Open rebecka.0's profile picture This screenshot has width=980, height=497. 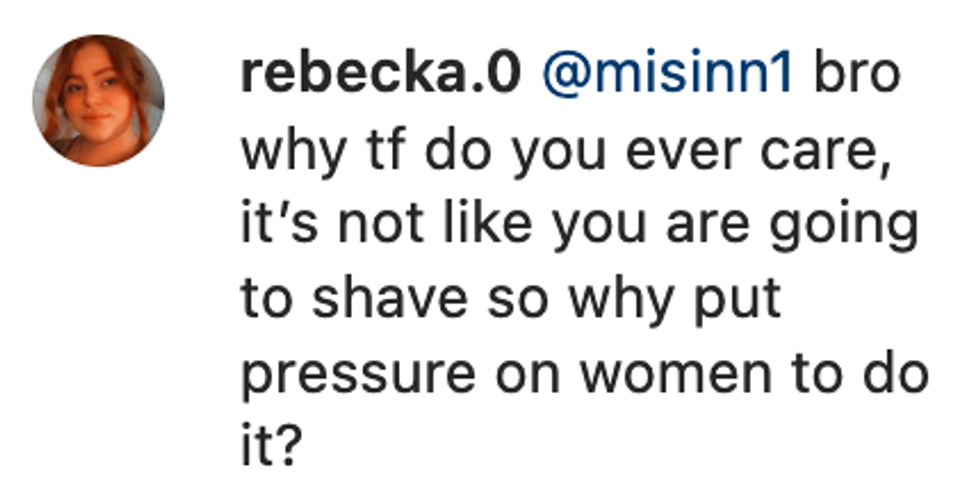pos(98,100)
